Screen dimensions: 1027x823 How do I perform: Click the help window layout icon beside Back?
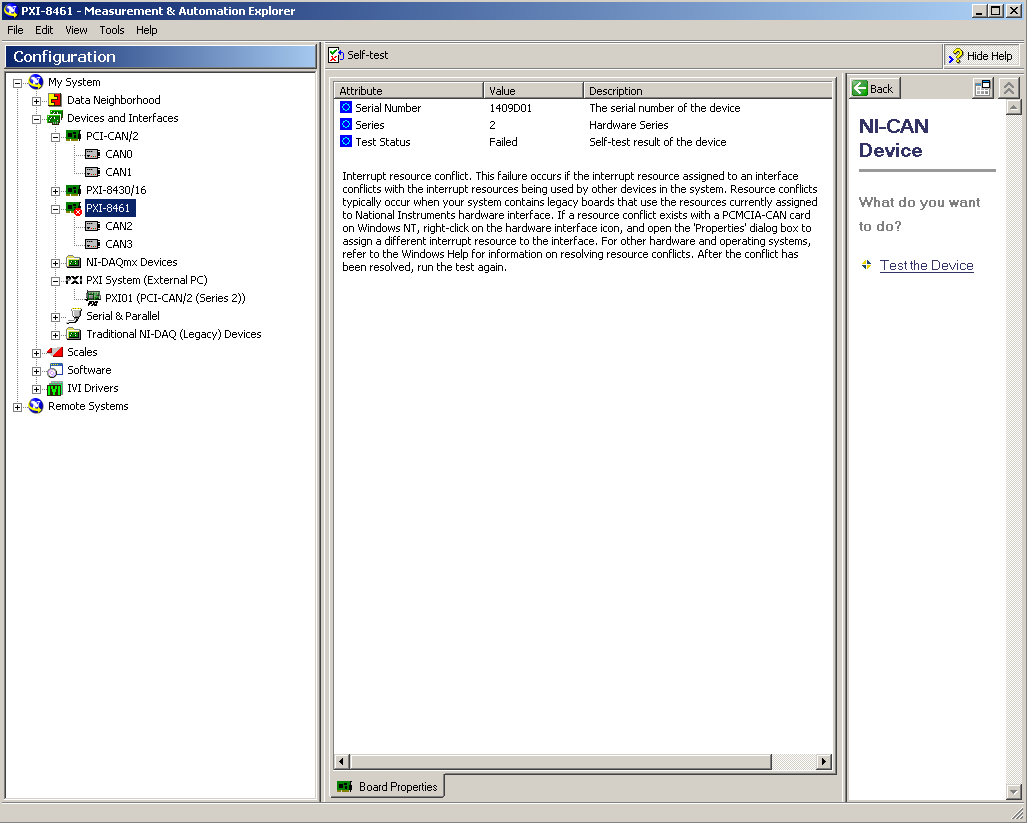pos(983,88)
